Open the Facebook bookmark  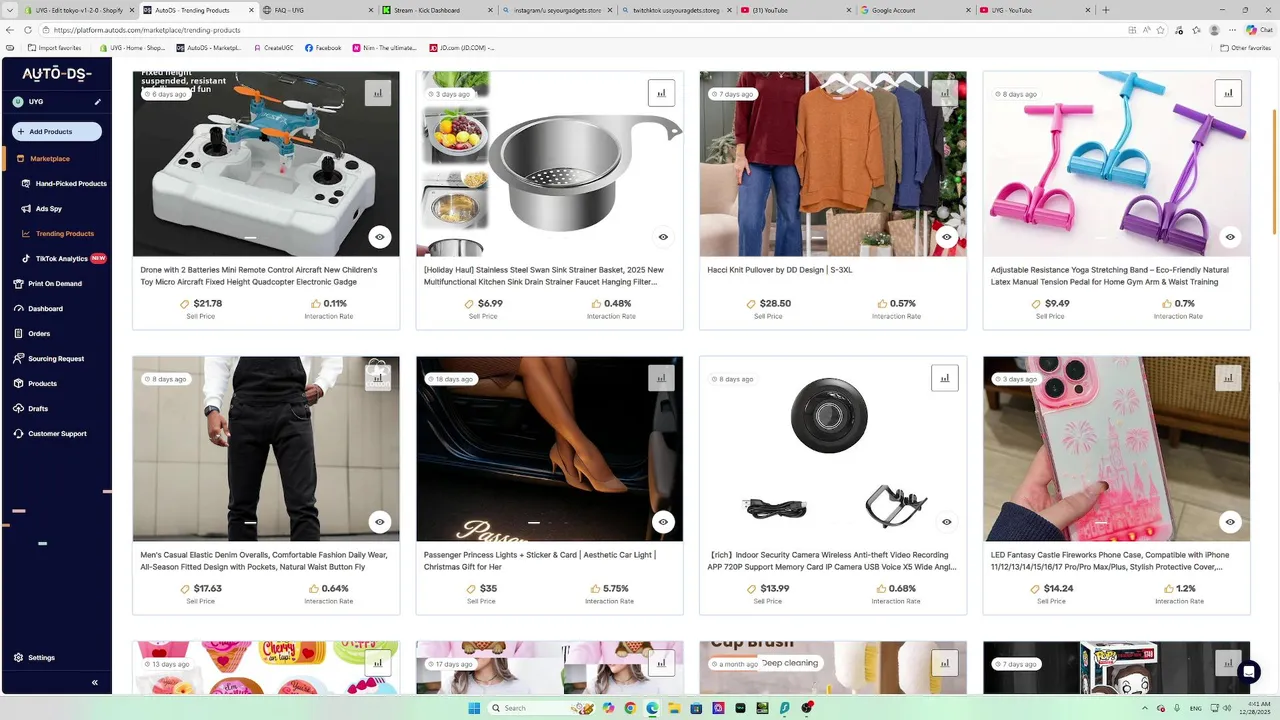pos(323,48)
